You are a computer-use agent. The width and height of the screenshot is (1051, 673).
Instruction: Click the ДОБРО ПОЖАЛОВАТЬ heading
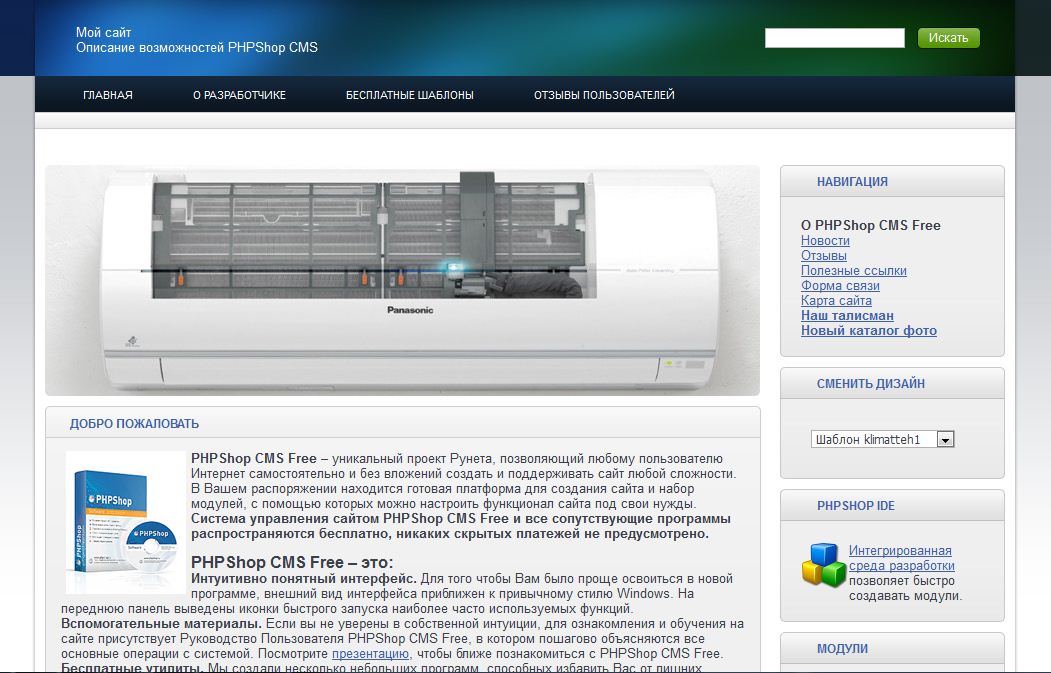pyautogui.click(x=134, y=424)
